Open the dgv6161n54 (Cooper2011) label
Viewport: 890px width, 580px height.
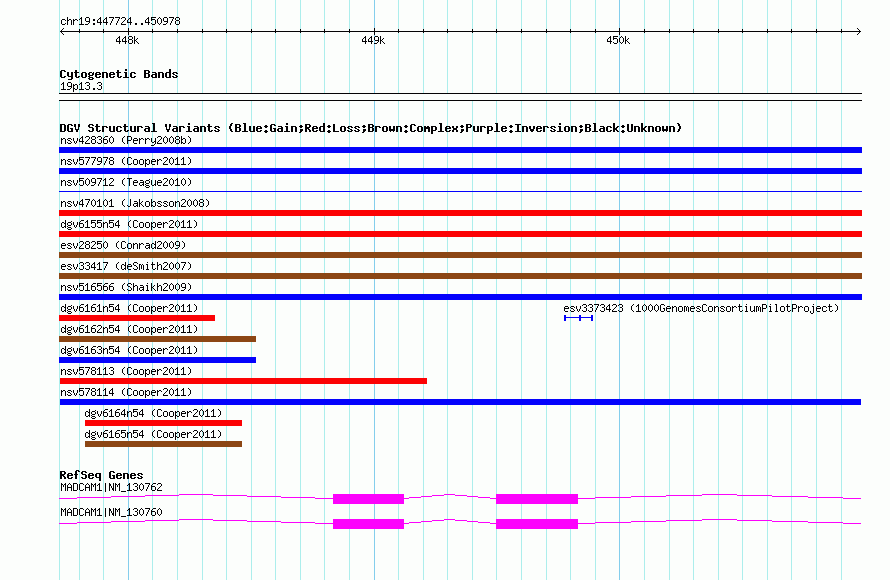[x=129, y=308]
